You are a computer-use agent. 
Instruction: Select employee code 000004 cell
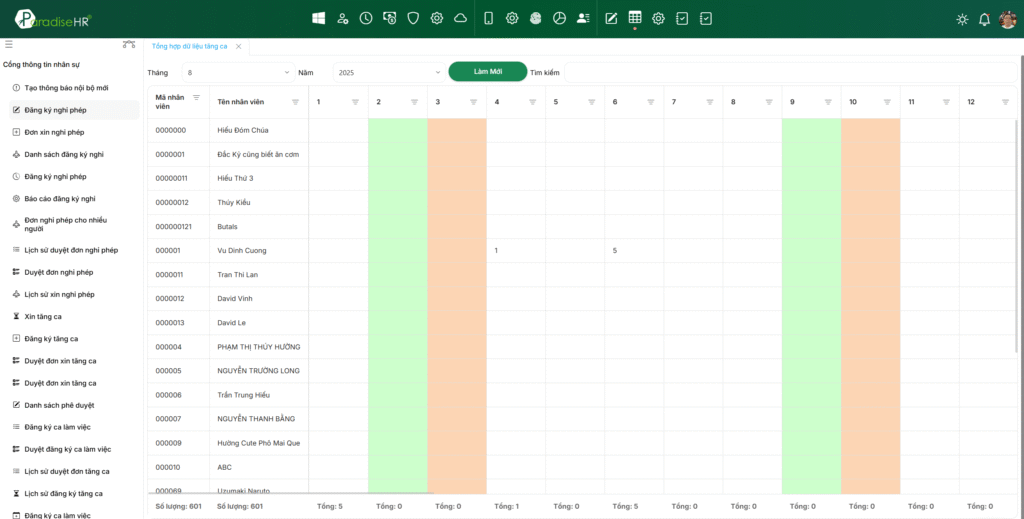[178, 347]
